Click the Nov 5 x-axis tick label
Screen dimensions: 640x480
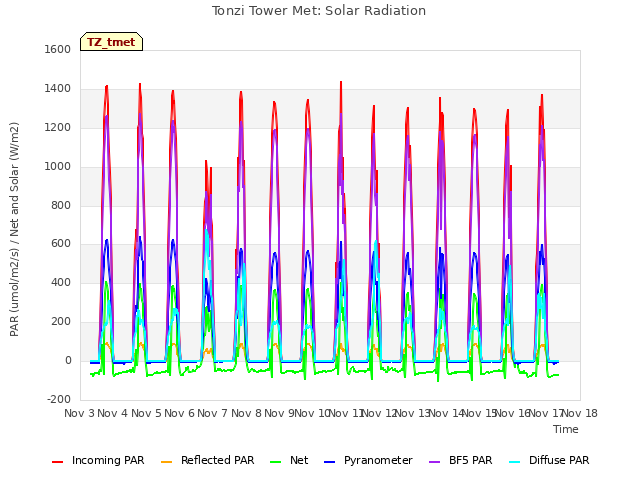point(146,413)
